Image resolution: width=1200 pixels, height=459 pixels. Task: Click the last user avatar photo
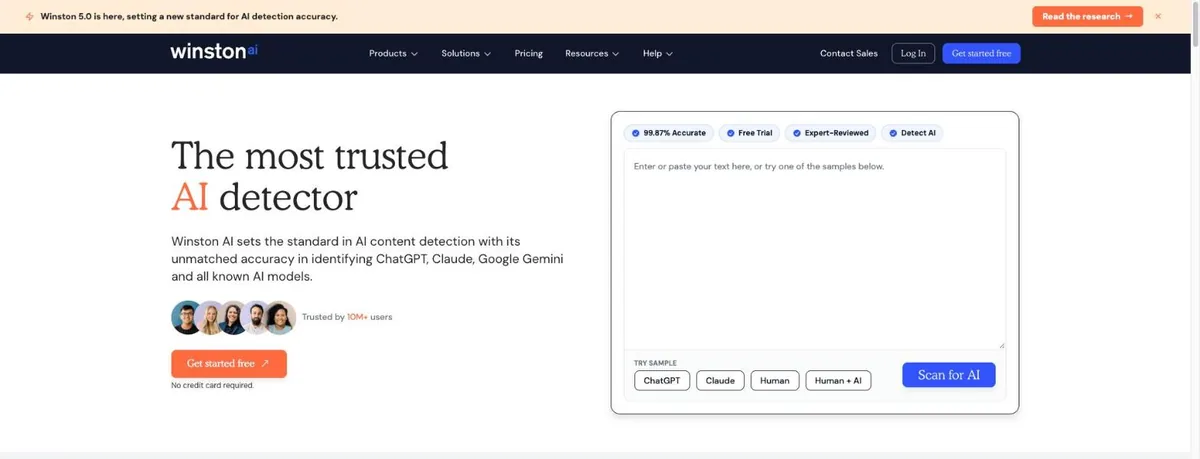tap(281, 317)
